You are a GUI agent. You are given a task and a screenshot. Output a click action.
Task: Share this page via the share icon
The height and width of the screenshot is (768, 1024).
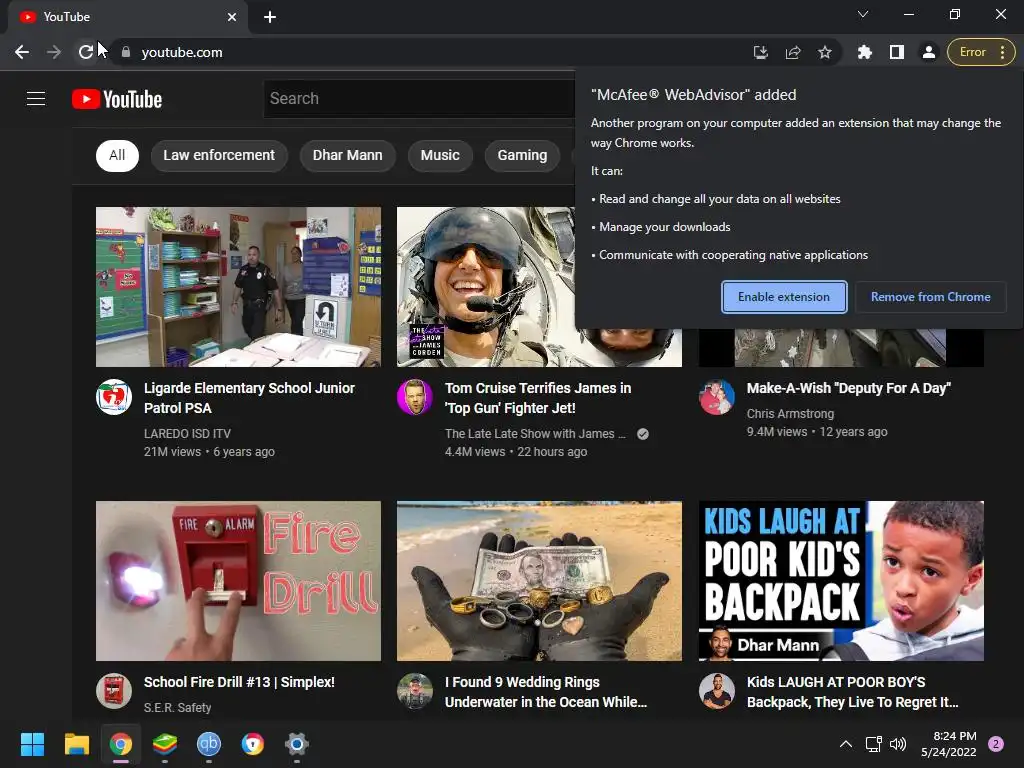[793, 52]
